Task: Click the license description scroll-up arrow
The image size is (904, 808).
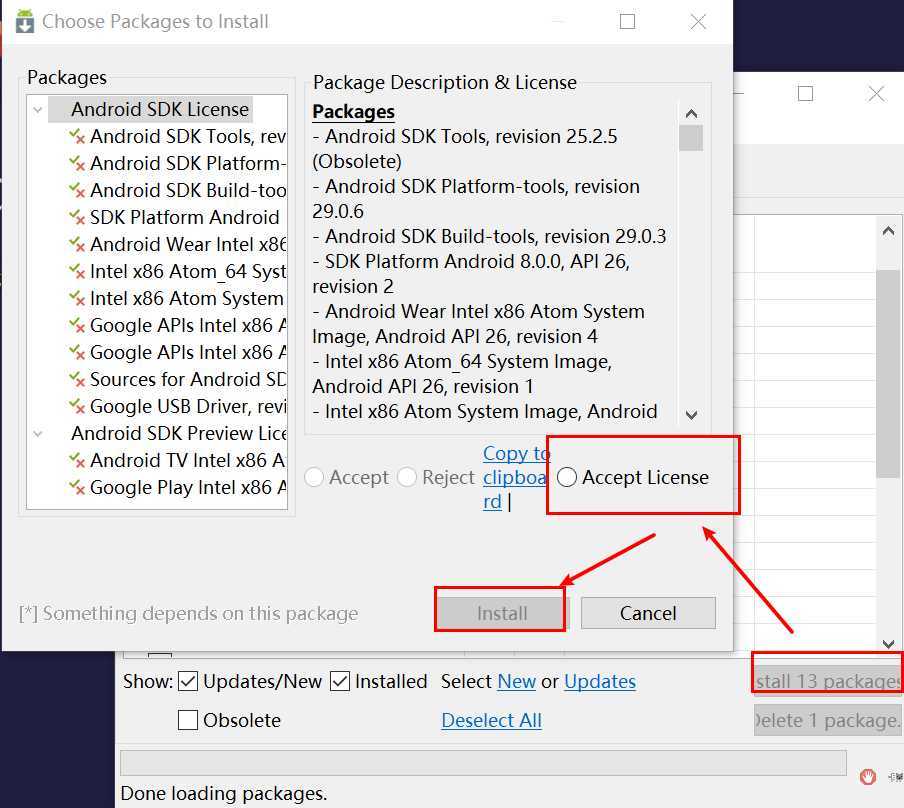Action: [691, 114]
